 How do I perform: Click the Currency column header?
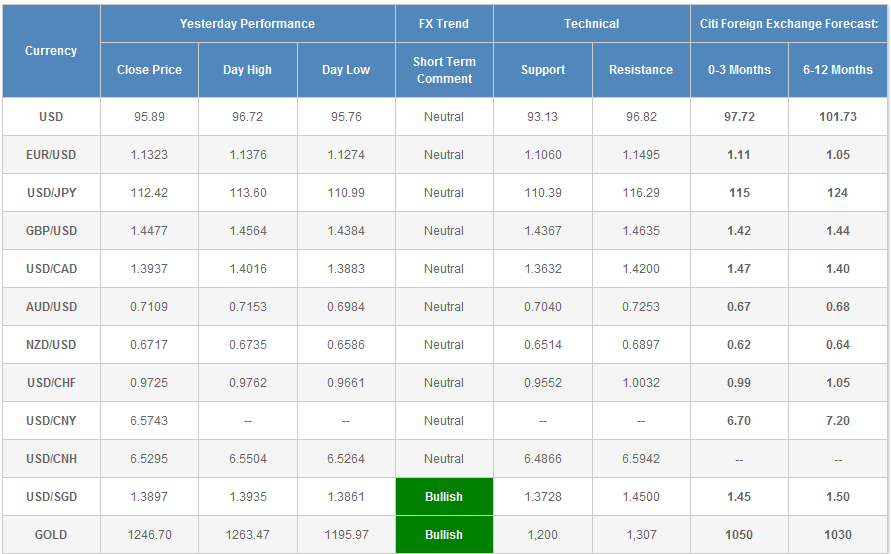coord(51,51)
